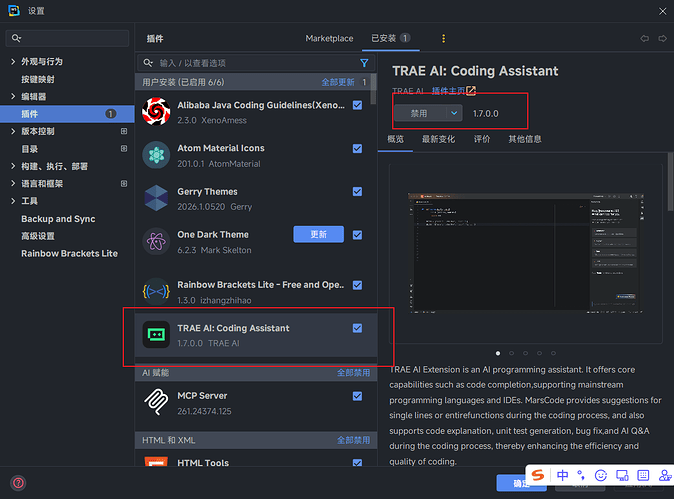Screen dimensions: 674x499
Task: Click the screen tool icon in IME bar
Action: point(622,475)
